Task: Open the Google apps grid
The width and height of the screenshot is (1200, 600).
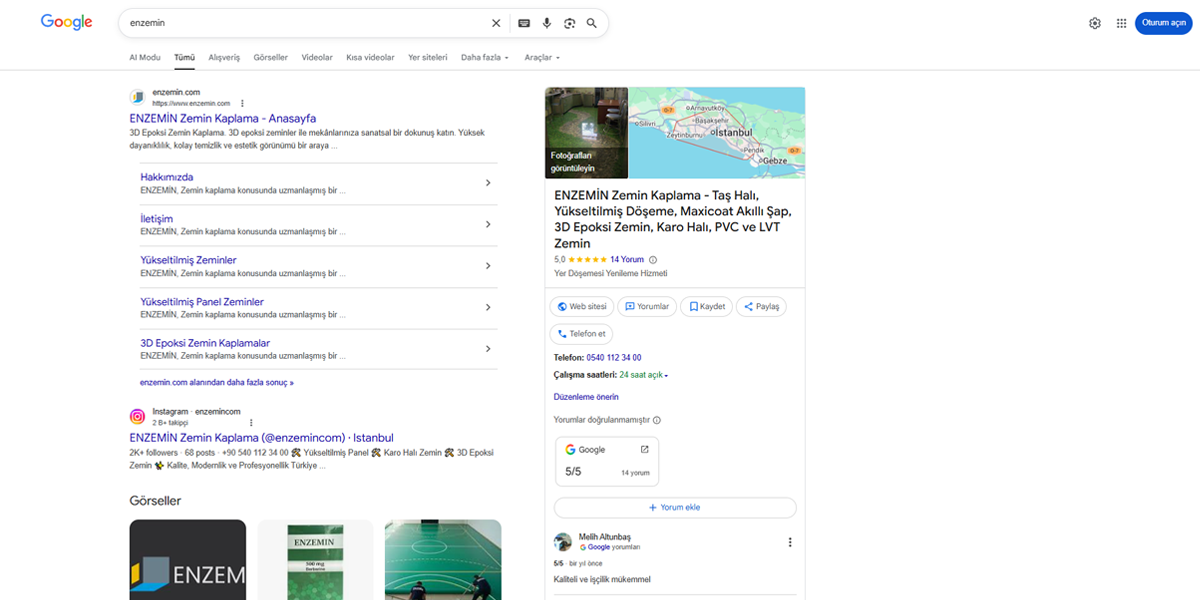Action: 1121,22
